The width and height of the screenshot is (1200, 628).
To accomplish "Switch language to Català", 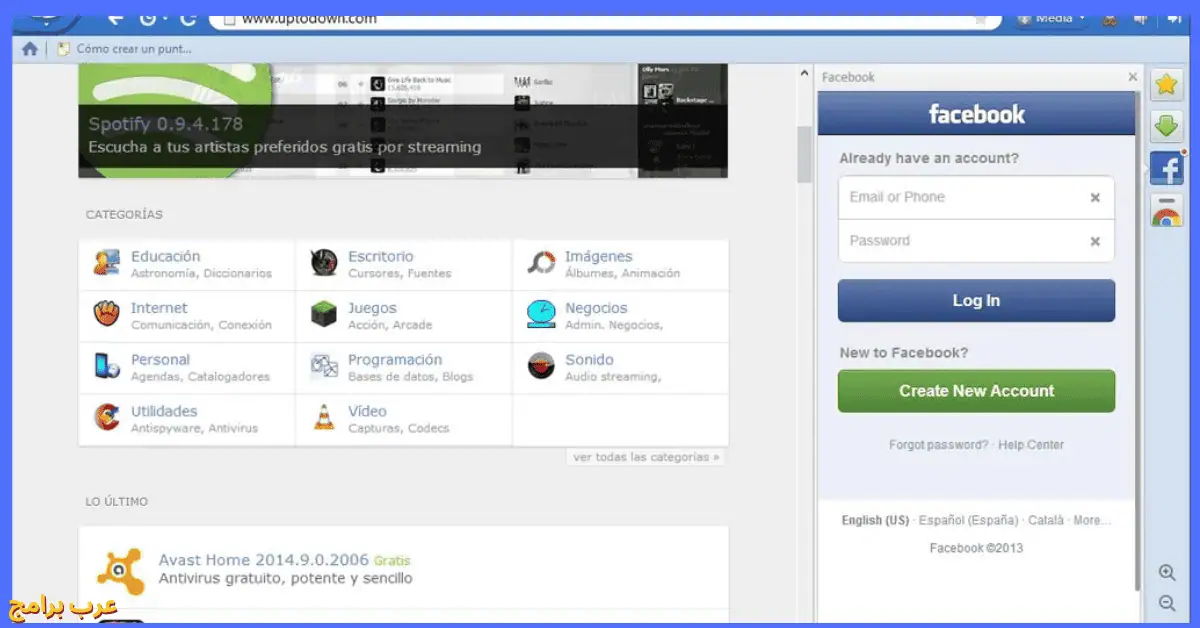I will coord(1046,520).
